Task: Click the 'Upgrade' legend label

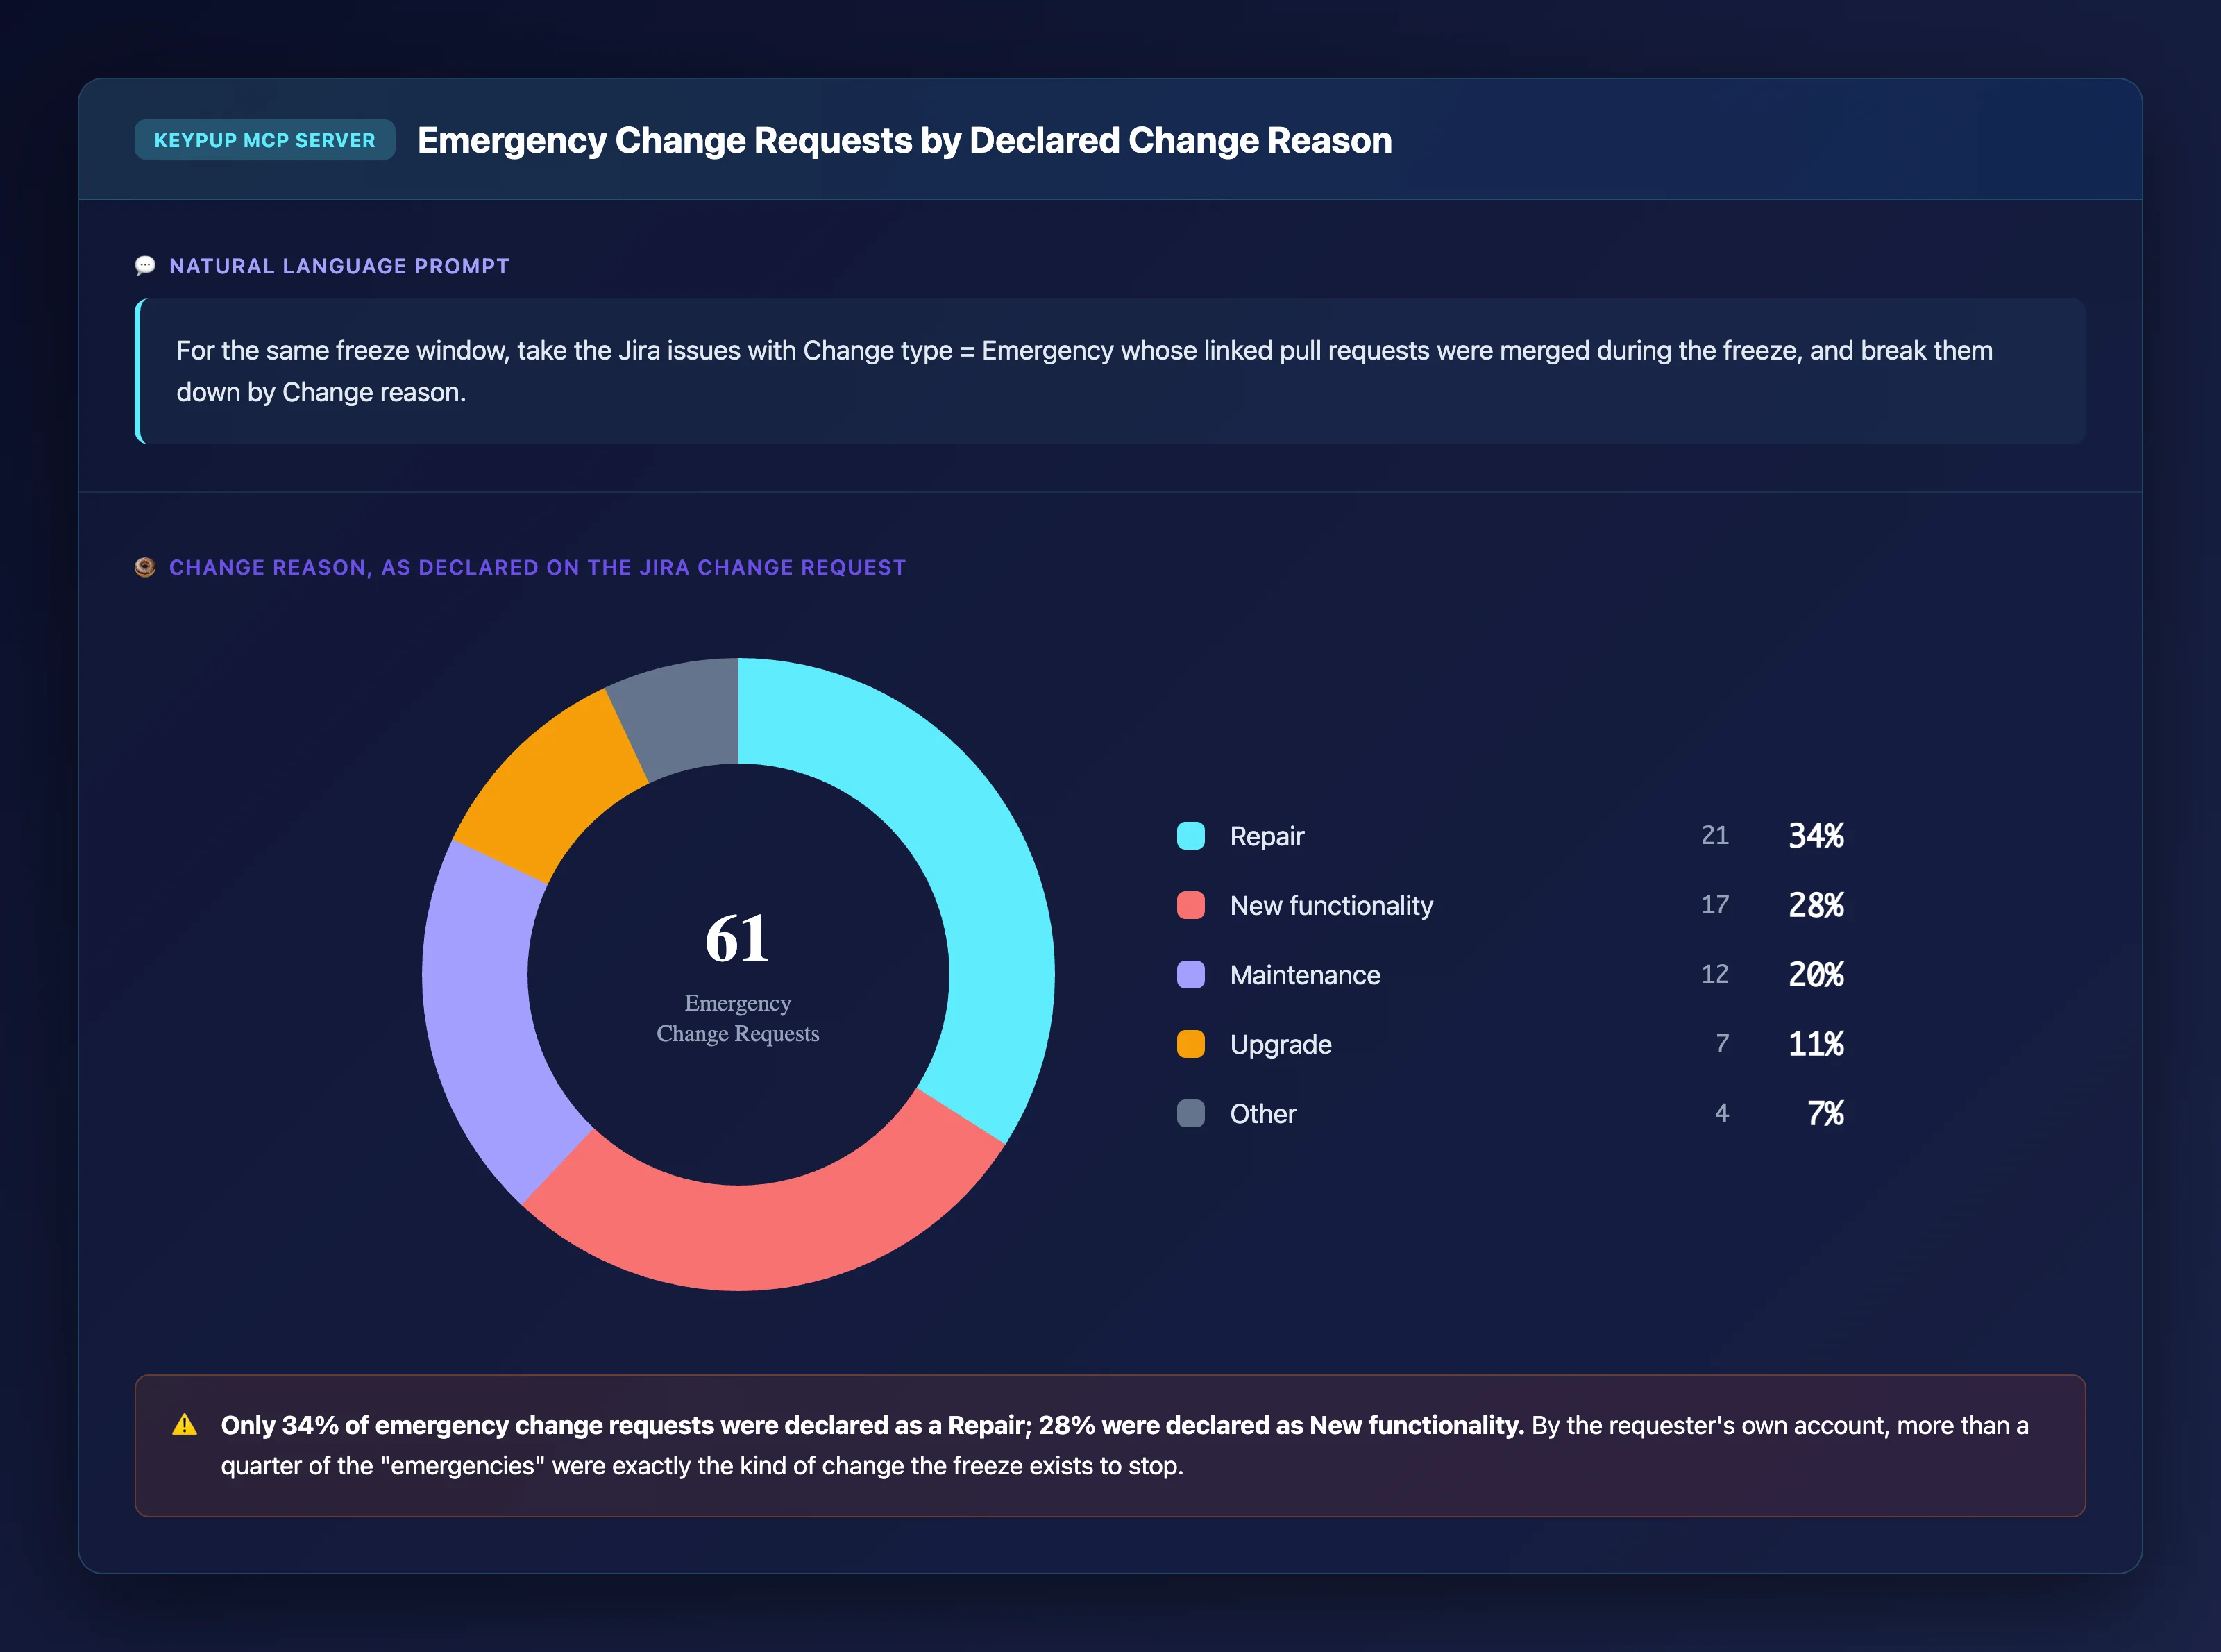Action: tap(1281, 1045)
